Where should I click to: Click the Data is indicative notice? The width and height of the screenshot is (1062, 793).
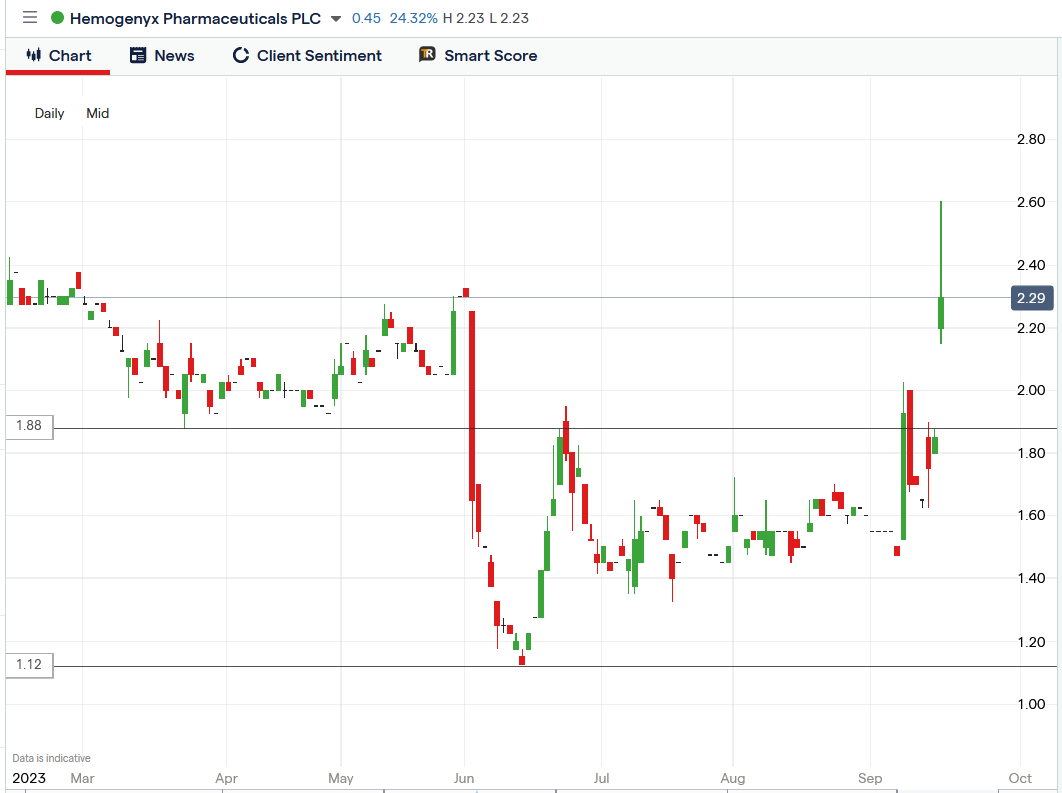pyautogui.click(x=51, y=758)
